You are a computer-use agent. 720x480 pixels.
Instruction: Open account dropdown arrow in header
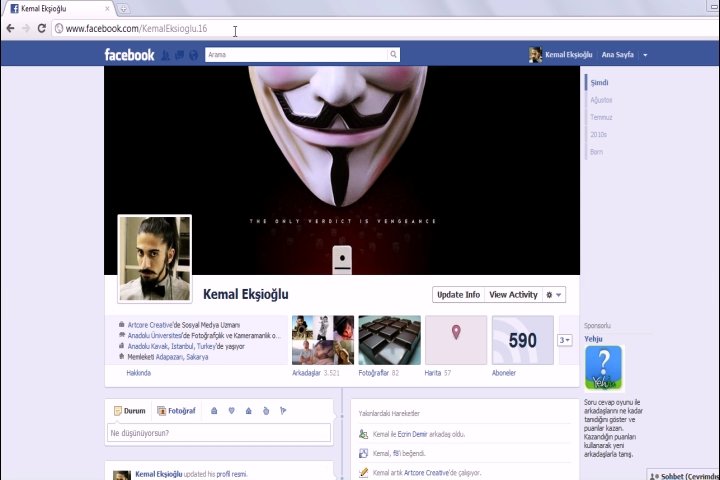click(x=645, y=55)
